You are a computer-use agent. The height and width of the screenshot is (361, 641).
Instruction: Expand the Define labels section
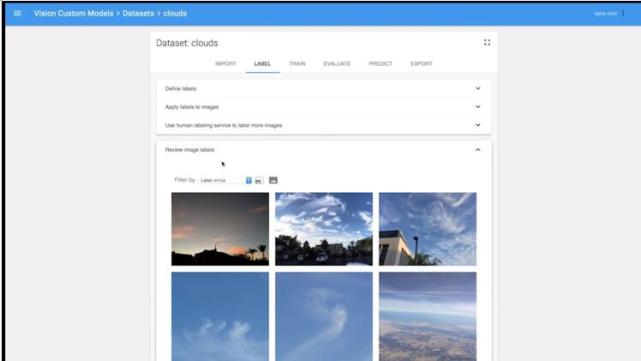[324, 89]
